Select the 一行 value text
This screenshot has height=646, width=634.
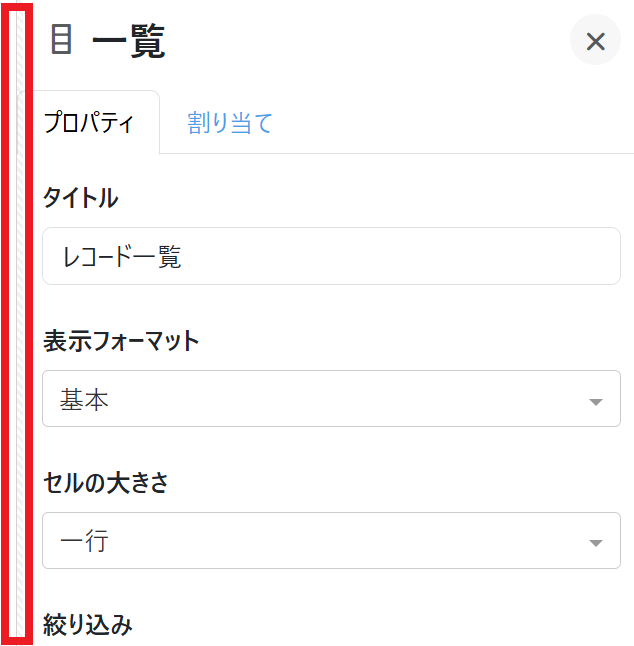click(85, 542)
